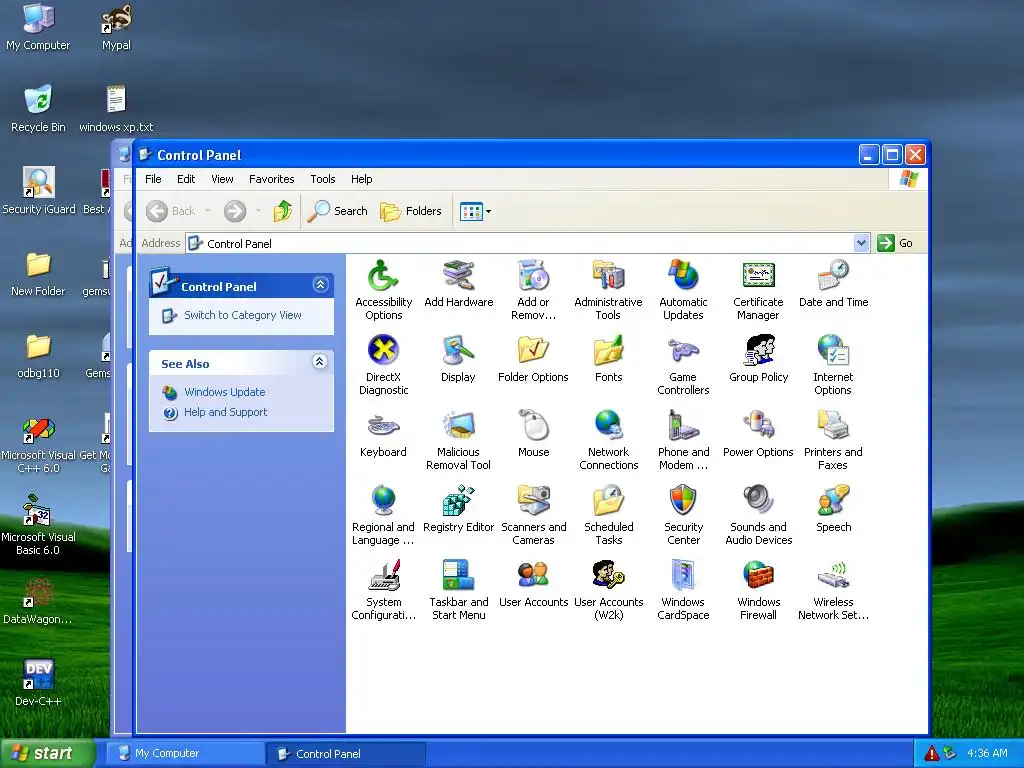
Task: Select the Keyboard applet icon
Action: click(x=383, y=426)
